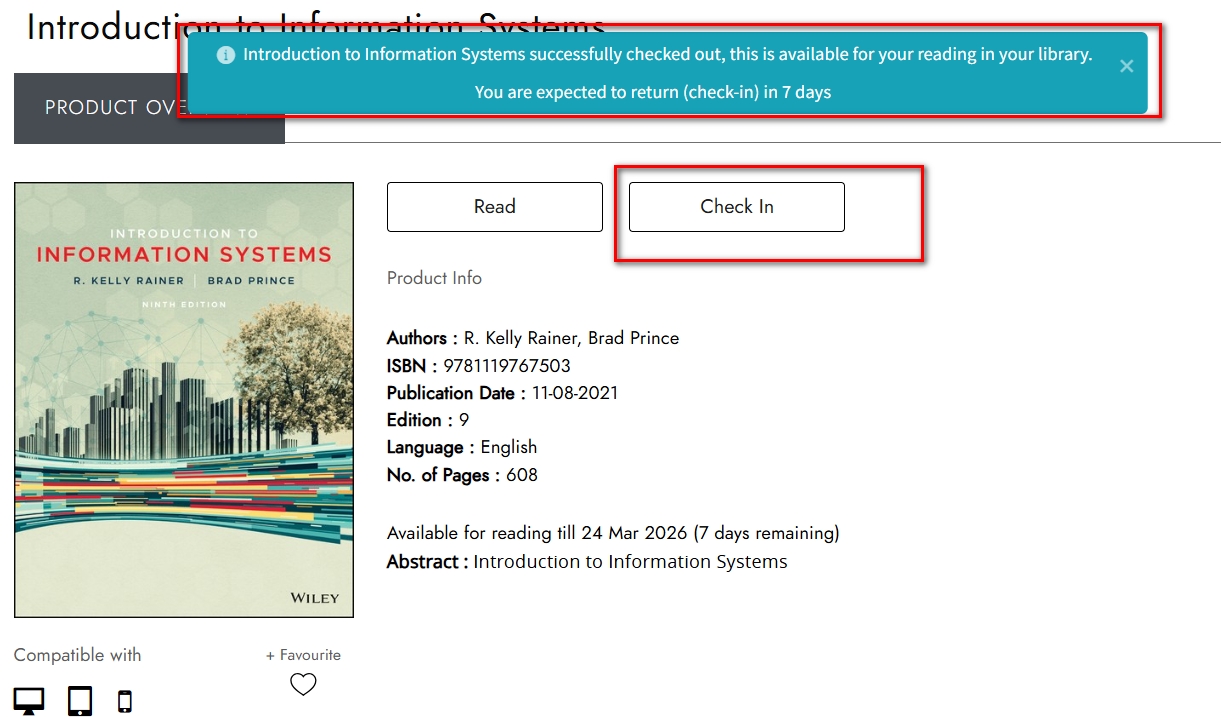This screenshot has height=717, width=1221.
Task: Click the ISBN number 9781119767503
Action: point(507,366)
